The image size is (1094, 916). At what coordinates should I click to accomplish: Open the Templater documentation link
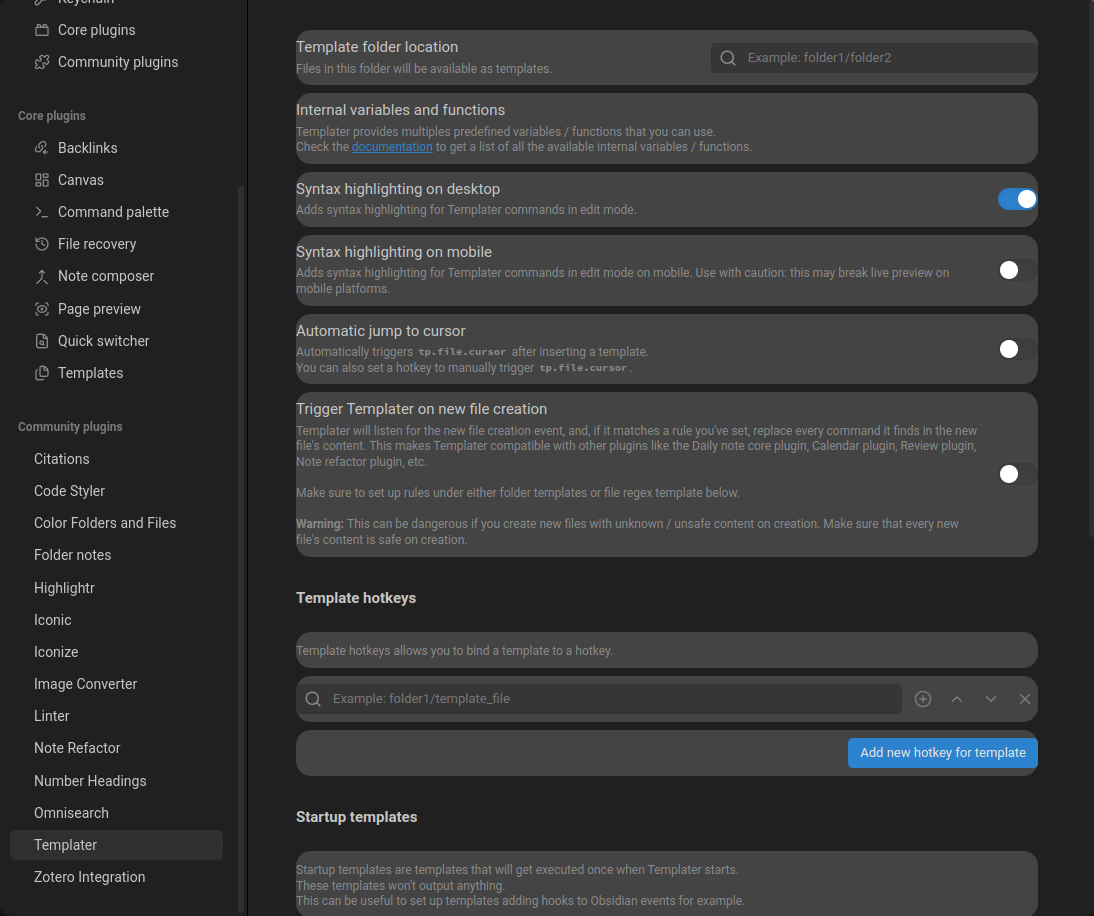tap(392, 147)
